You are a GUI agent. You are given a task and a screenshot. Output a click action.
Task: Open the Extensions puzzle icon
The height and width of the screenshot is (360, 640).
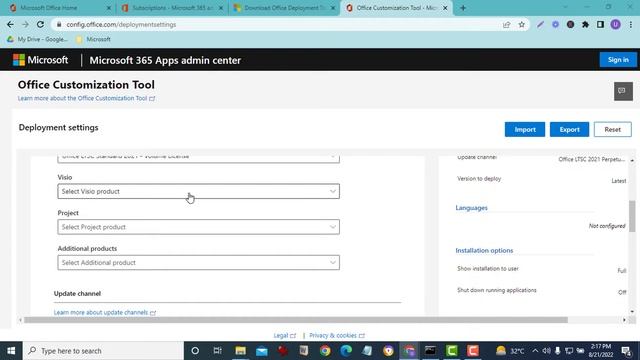(x=585, y=24)
